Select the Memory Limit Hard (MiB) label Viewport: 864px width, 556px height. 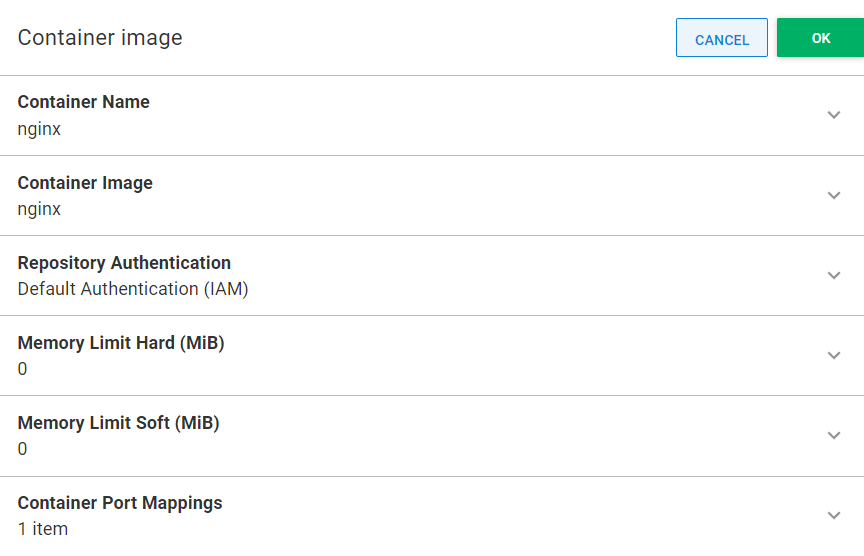coord(121,343)
